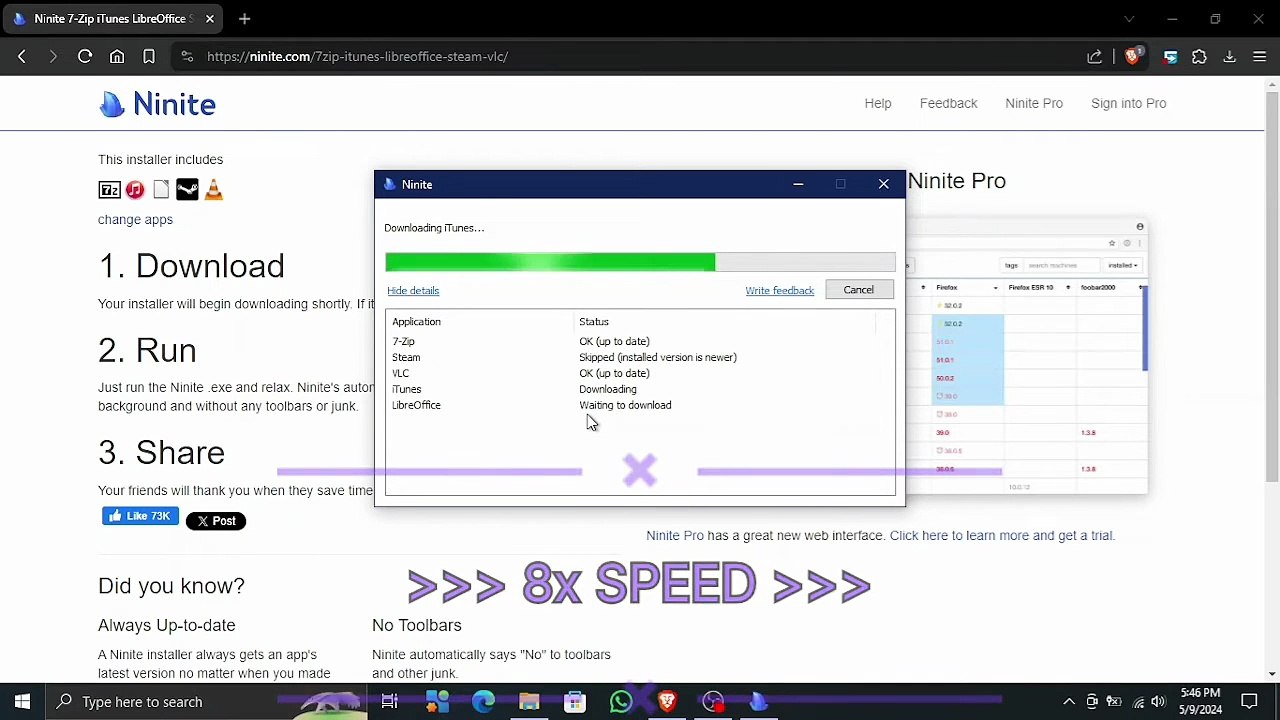Launch Microsoft Edge from the taskbar

pyautogui.click(x=483, y=702)
